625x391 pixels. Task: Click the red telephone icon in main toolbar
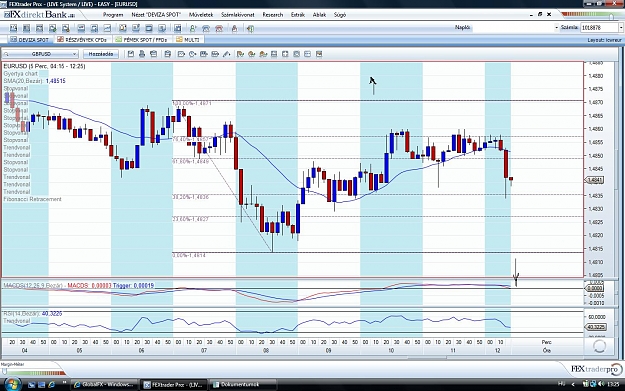coord(219,28)
